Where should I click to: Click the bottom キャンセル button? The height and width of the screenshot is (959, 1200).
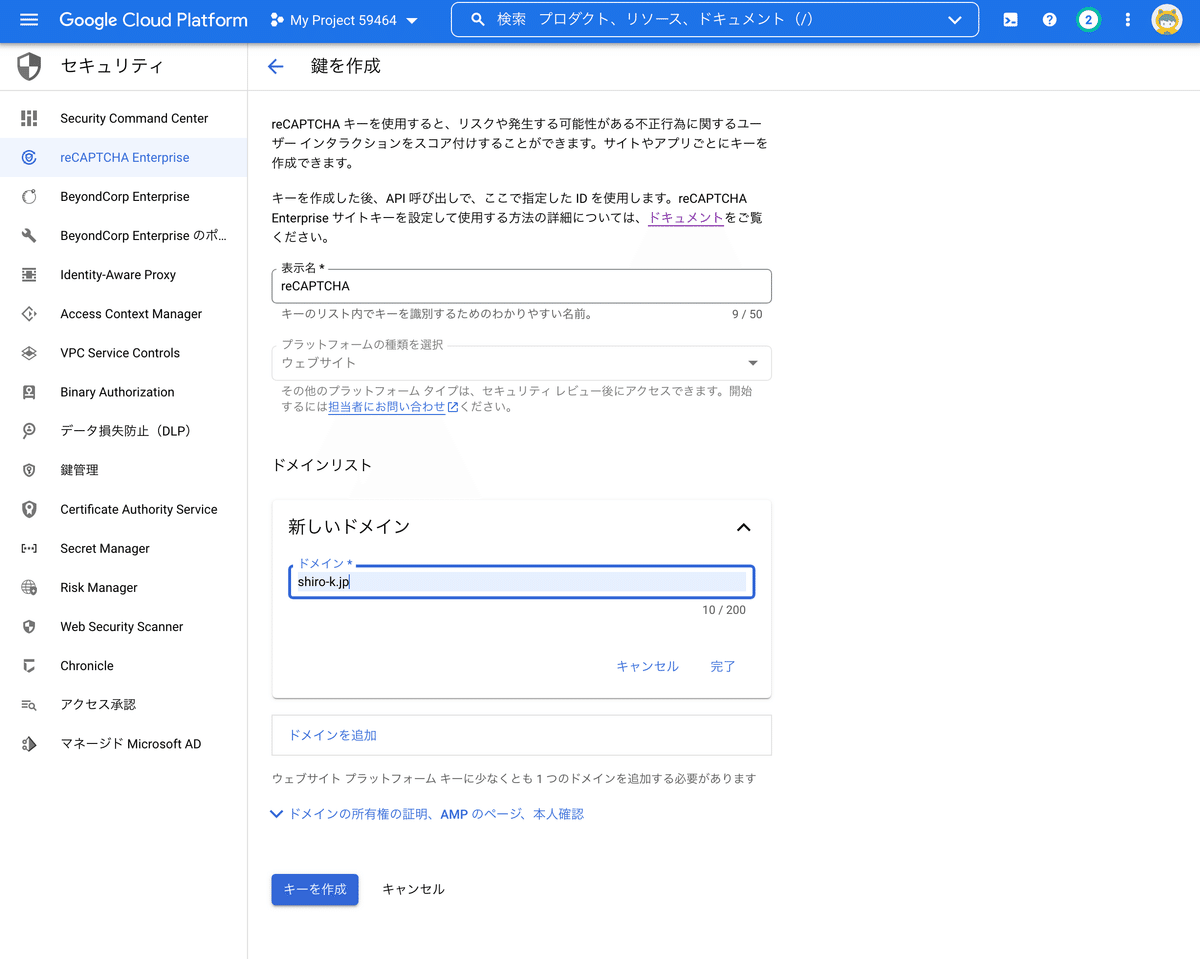413,889
